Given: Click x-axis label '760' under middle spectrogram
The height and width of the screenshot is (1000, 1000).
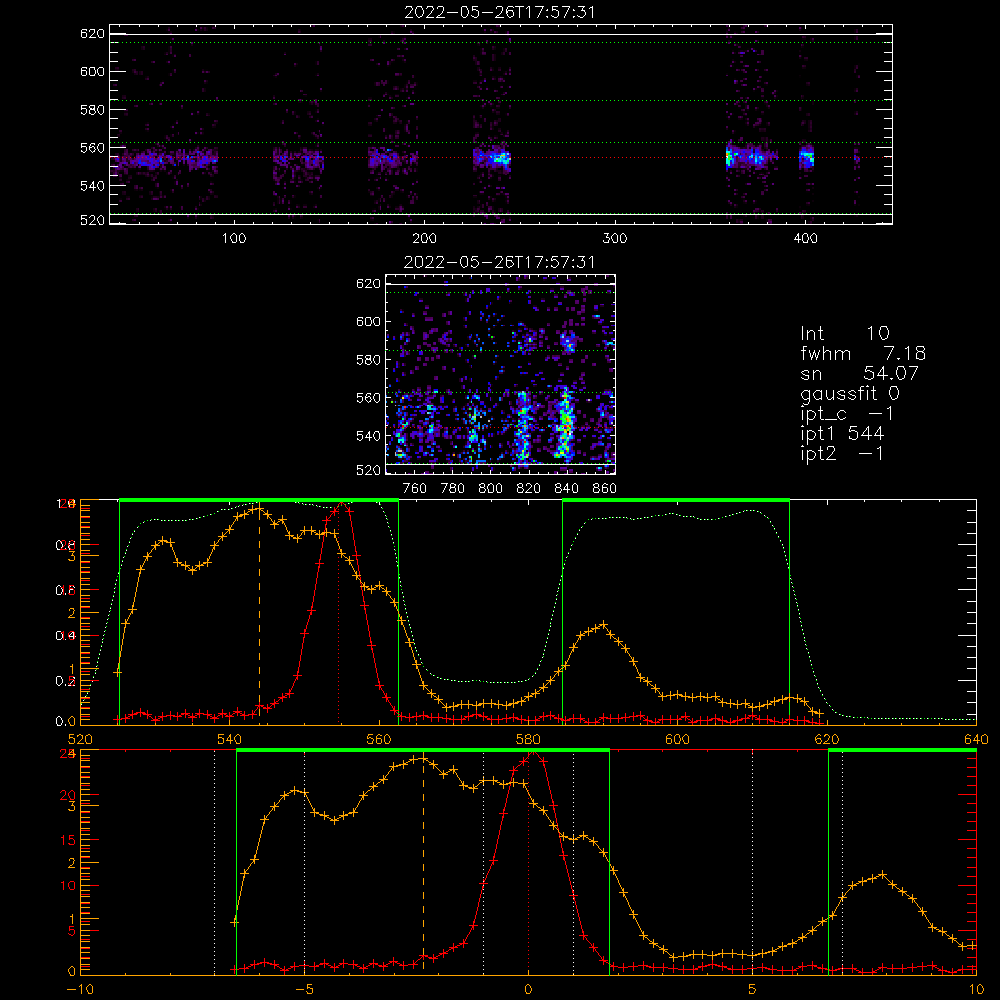Looking at the screenshot, I should pos(415,489).
